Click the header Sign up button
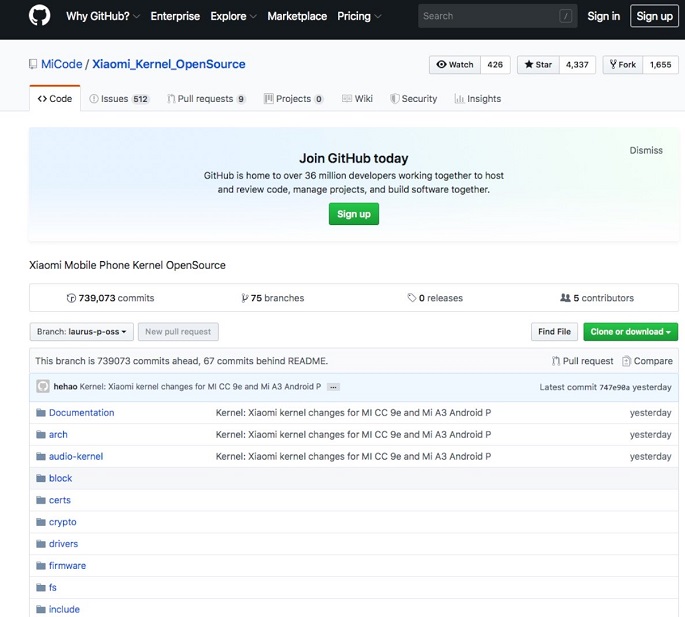Viewport: 685px width, 617px height. [x=654, y=16]
